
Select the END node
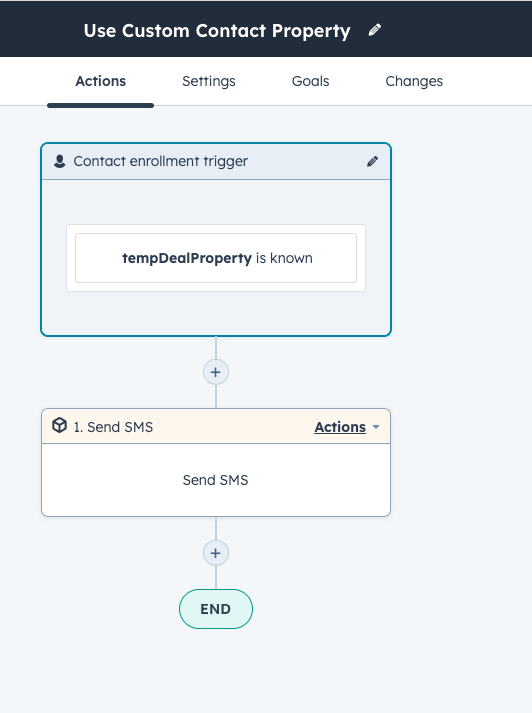(216, 609)
